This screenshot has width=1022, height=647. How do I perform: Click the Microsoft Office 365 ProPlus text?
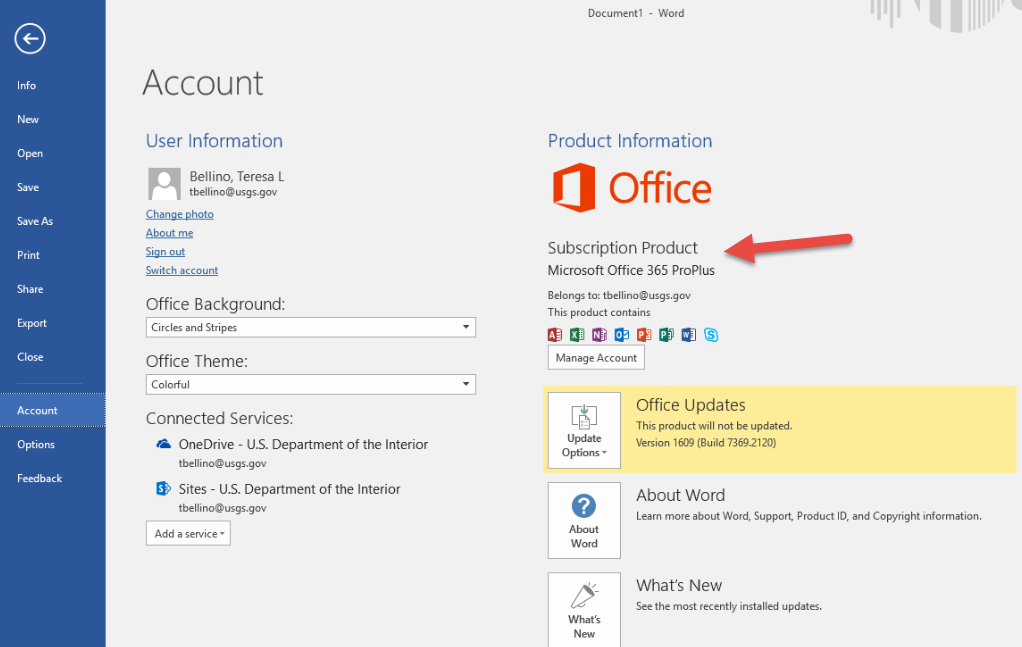(631, 270)
